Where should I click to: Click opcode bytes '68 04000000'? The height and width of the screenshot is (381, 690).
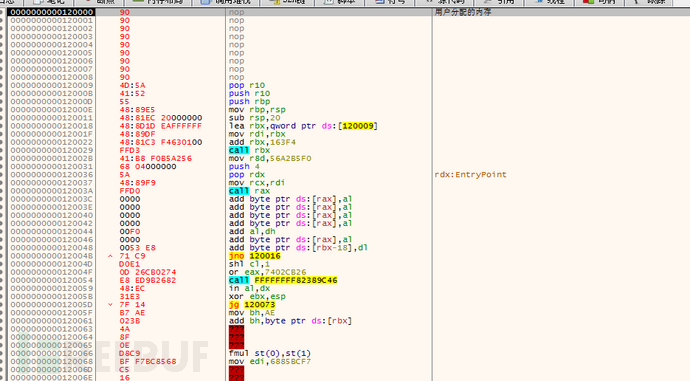tap(148, 167)
